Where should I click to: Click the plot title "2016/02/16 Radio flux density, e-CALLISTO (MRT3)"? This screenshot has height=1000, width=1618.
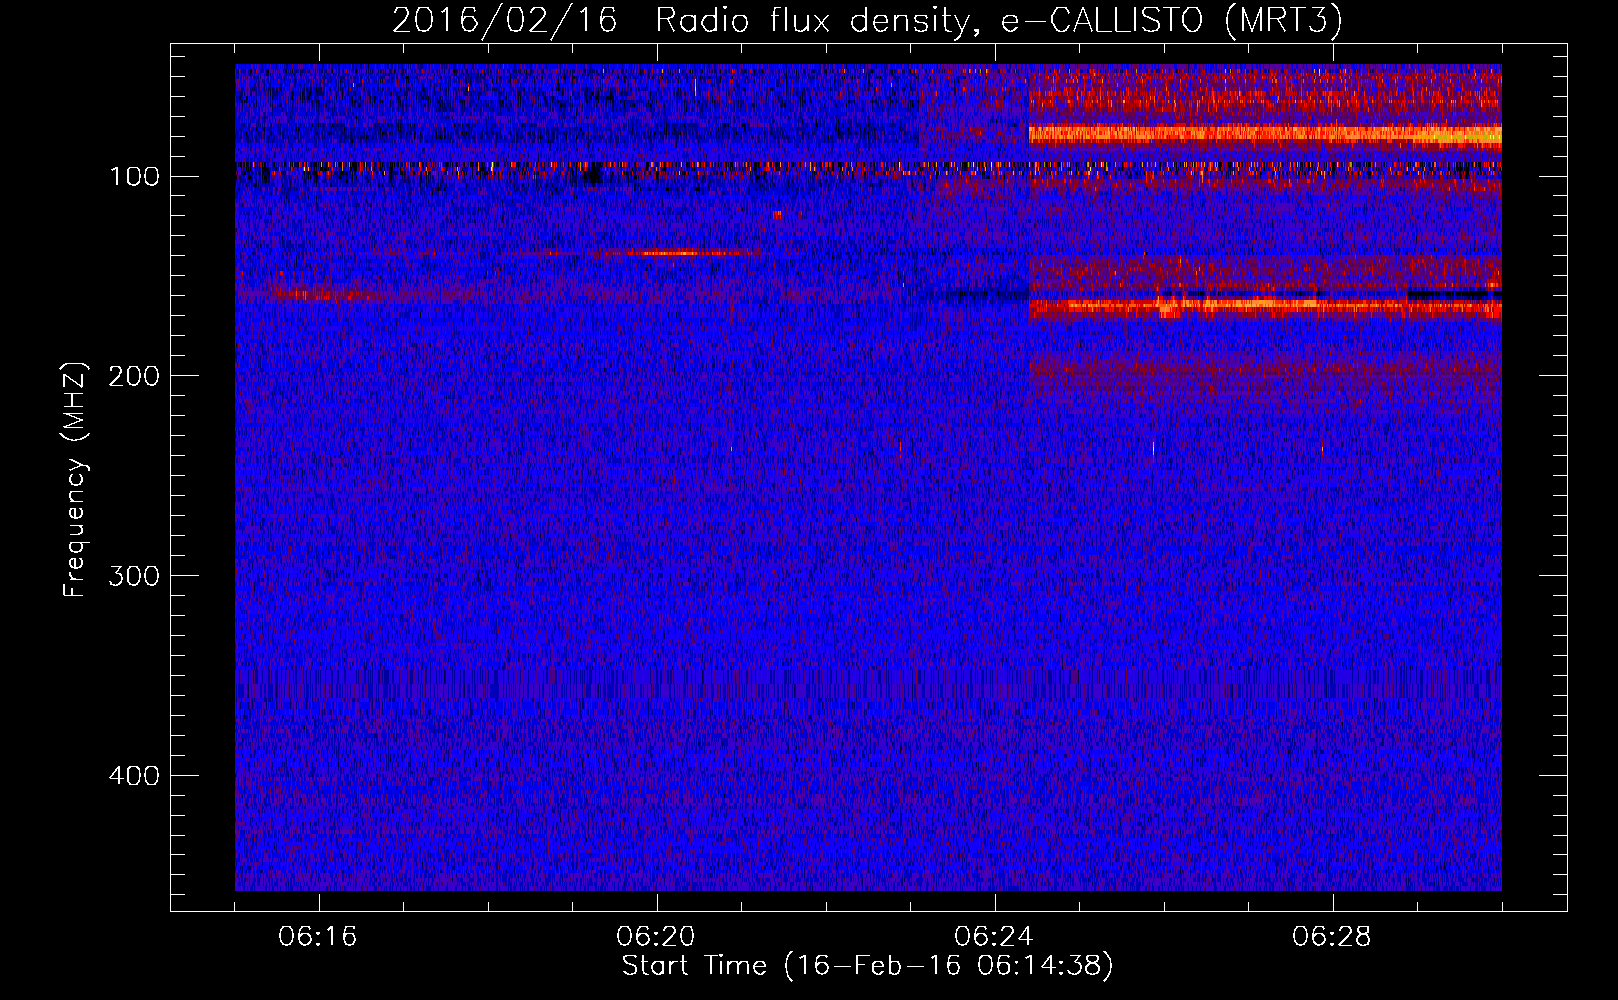click(867, 20)
